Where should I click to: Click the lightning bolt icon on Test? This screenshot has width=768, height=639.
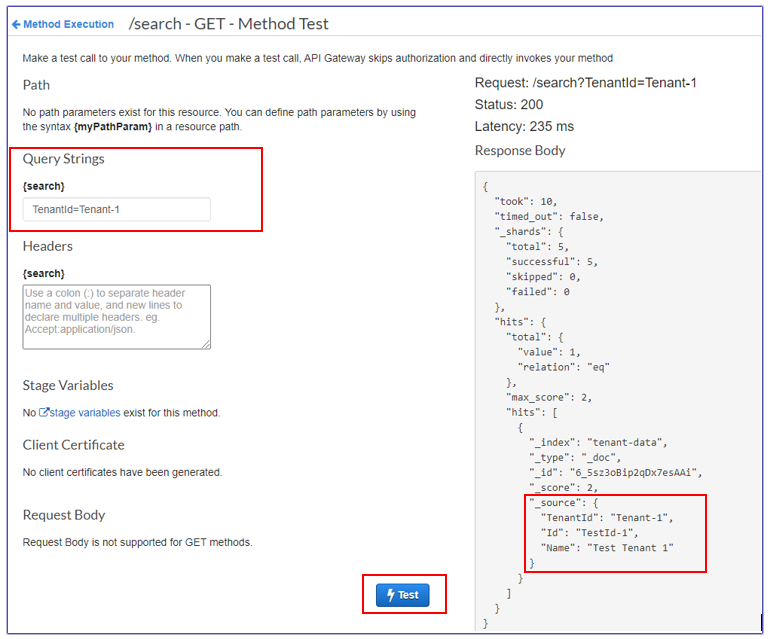pyautogui.click(x=390, y=595)
